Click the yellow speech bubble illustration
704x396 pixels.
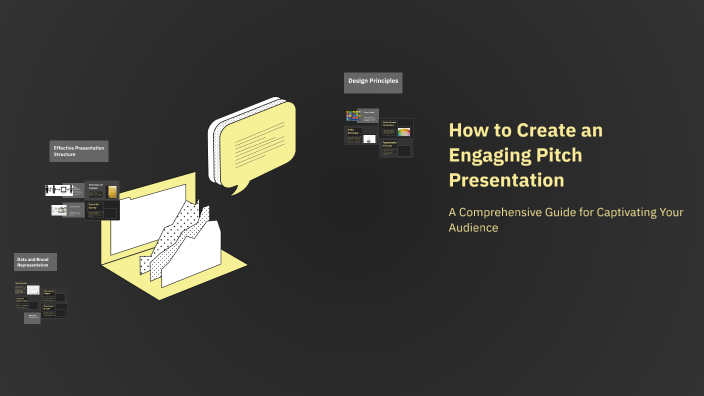(252, 145)
